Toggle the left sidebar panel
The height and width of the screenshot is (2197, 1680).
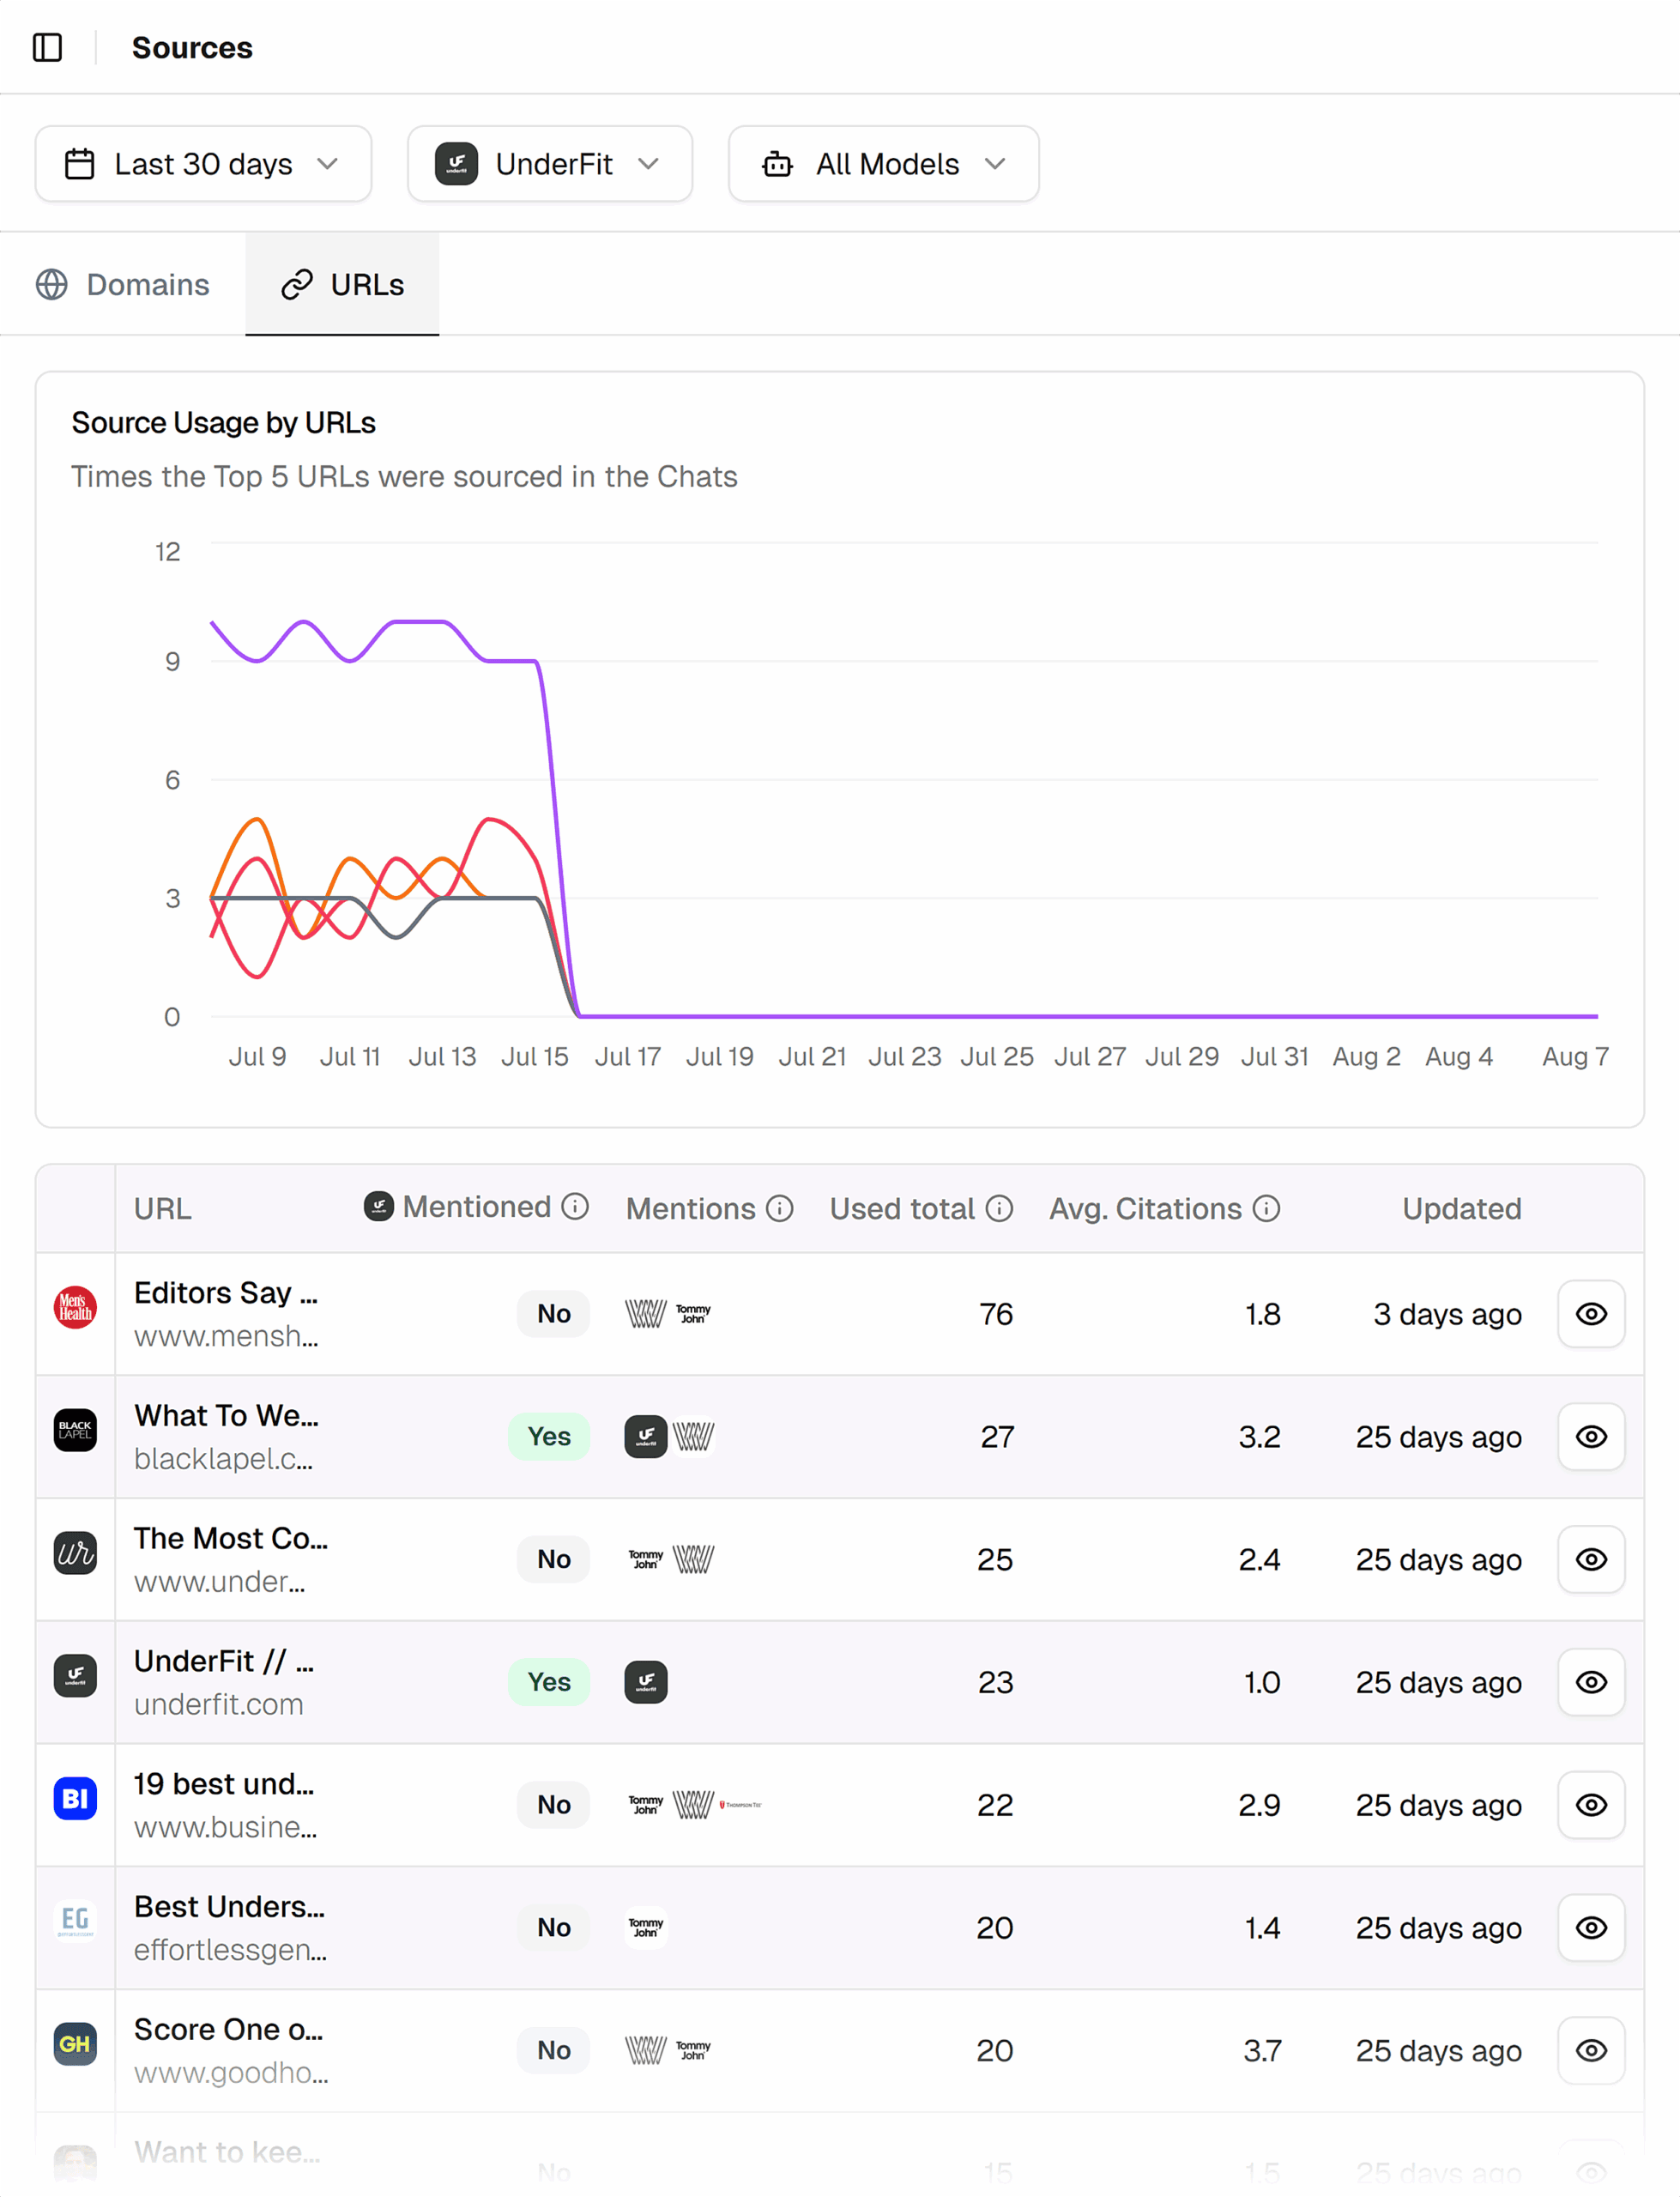pos(49,47)
